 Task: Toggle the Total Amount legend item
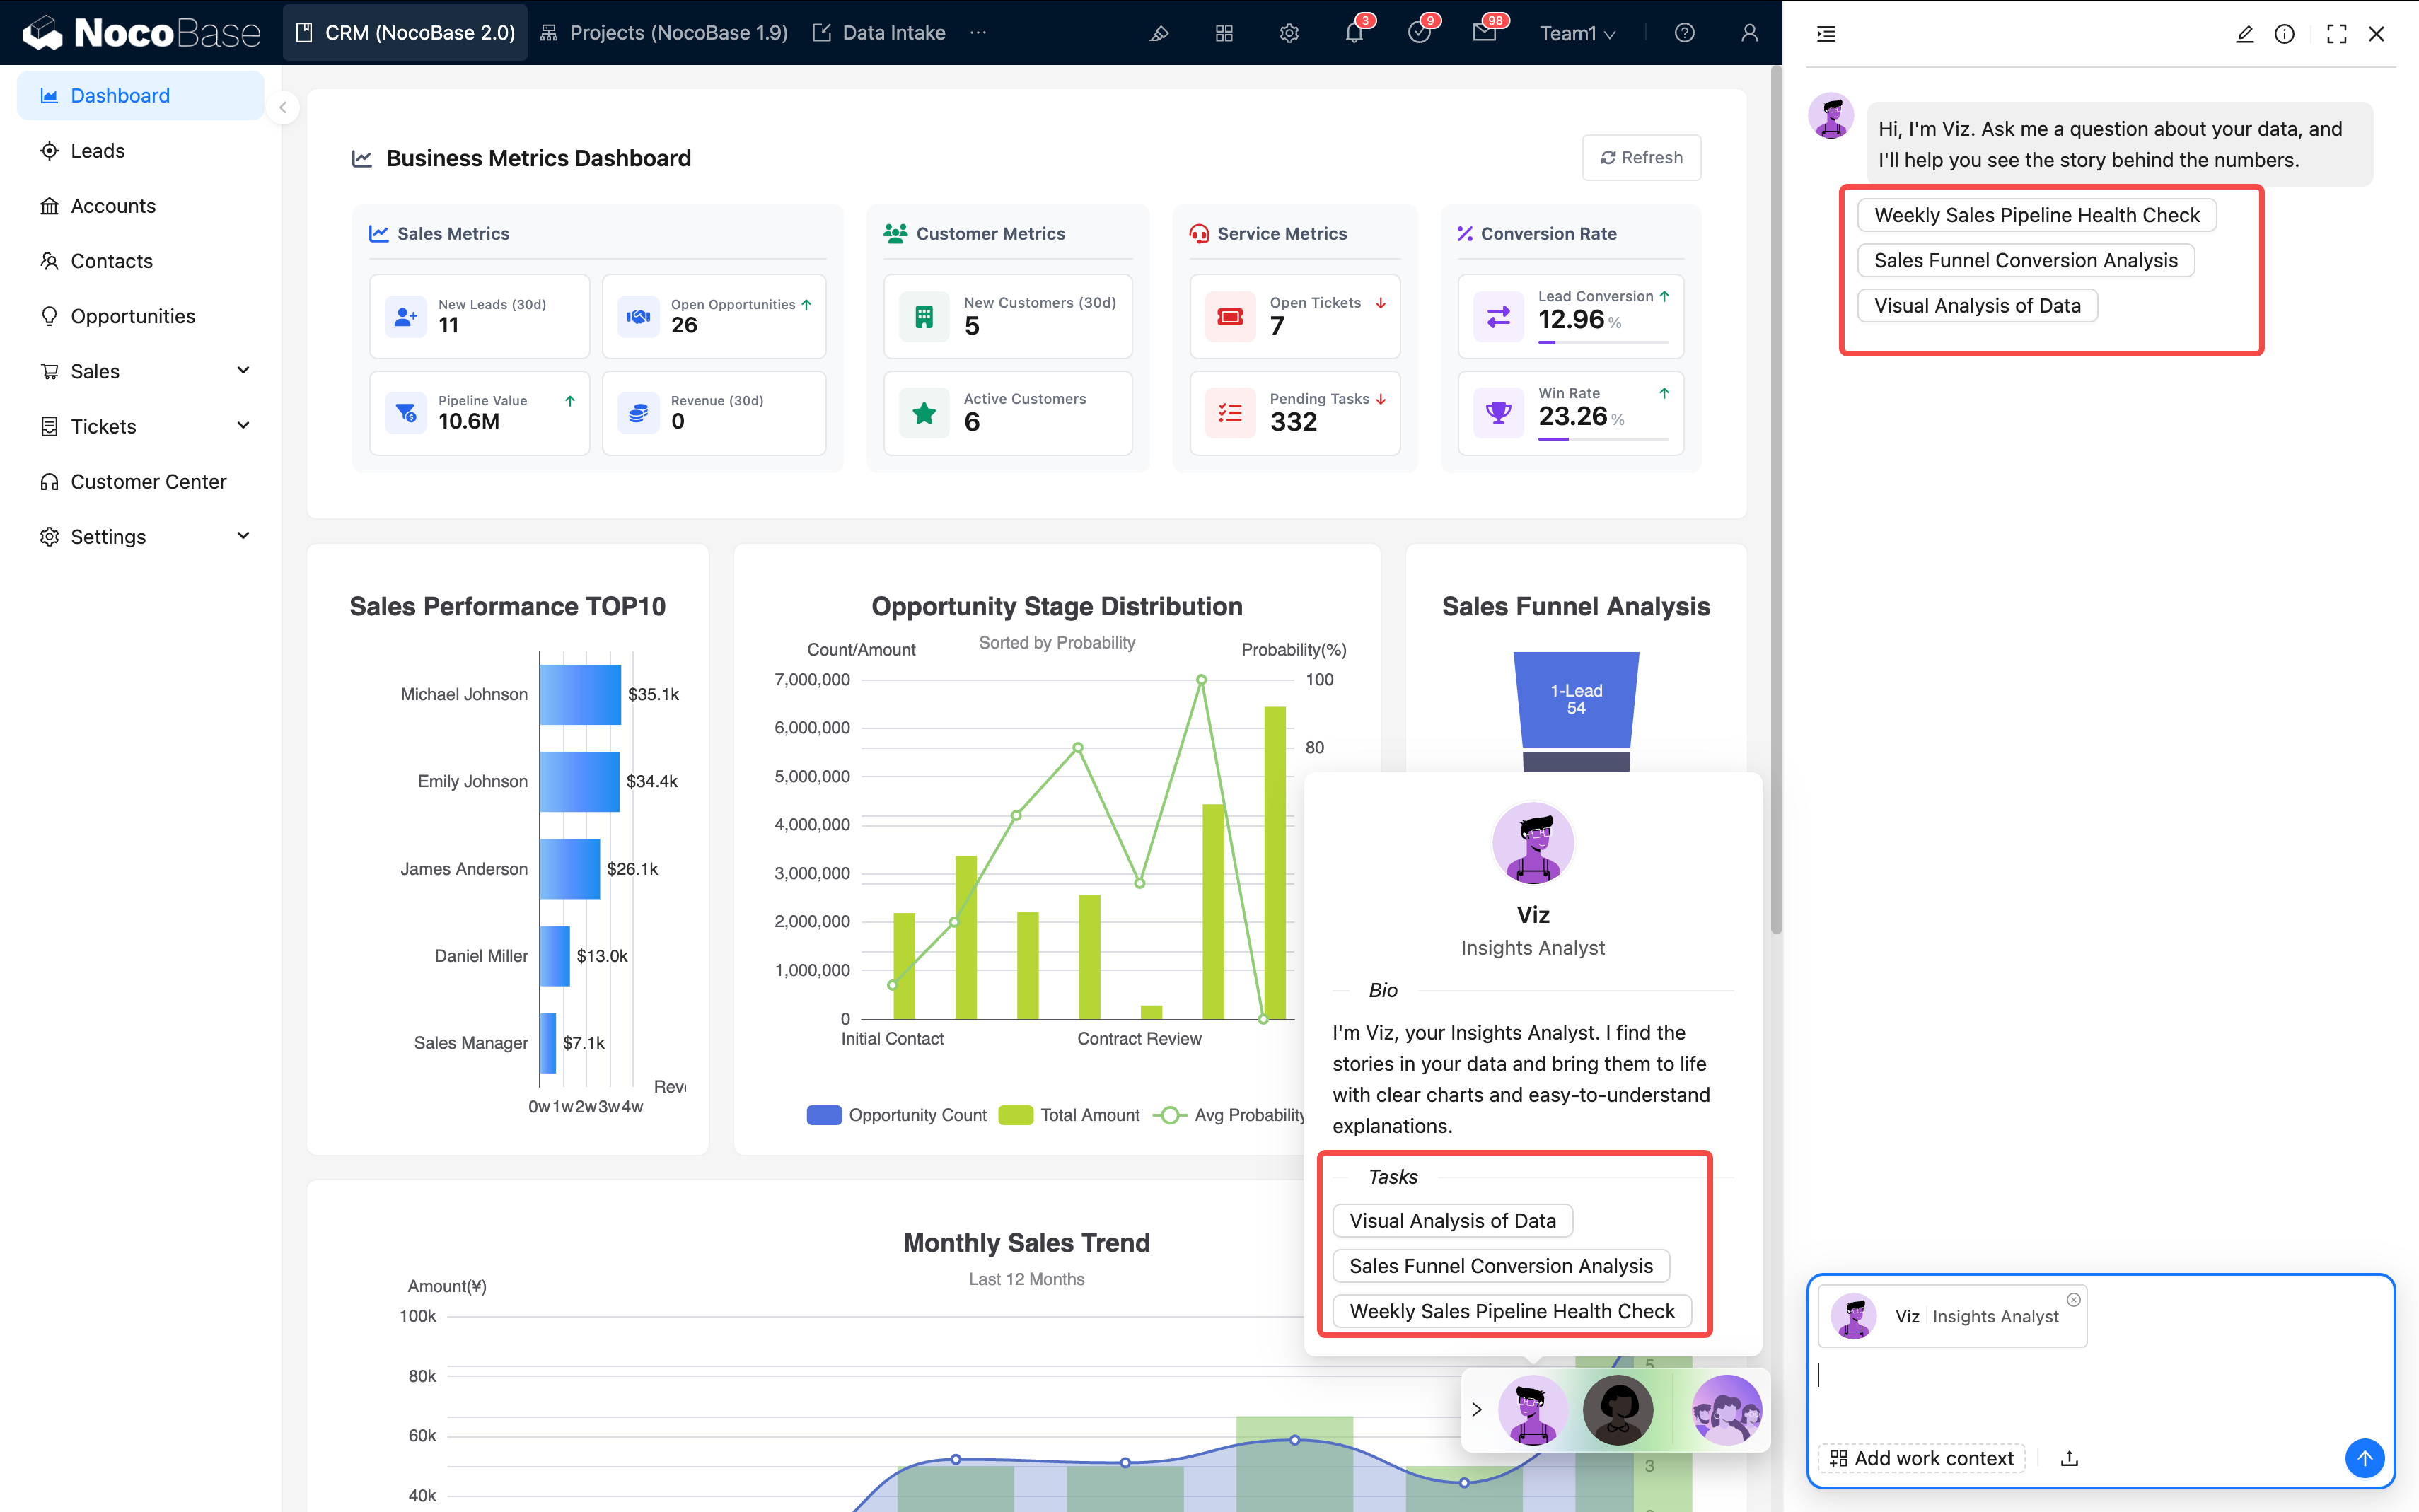pyautogui.click(x=1069, y=1115)
